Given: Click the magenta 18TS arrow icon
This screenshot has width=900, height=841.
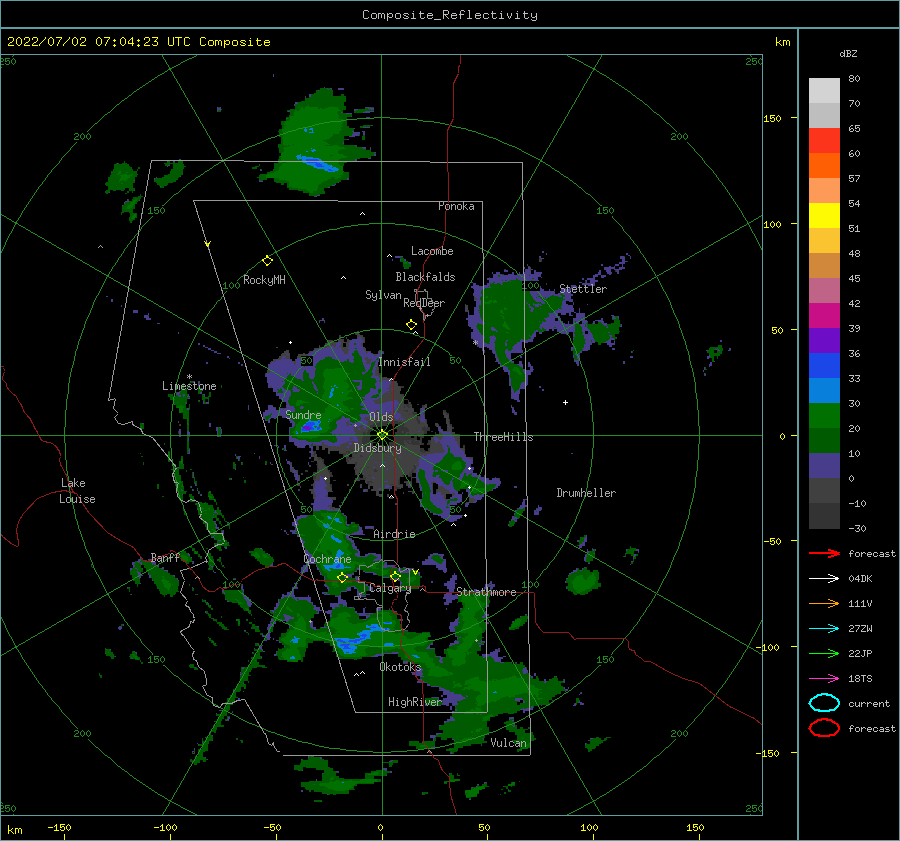Looking at the screenshot, I should [824, 679].
